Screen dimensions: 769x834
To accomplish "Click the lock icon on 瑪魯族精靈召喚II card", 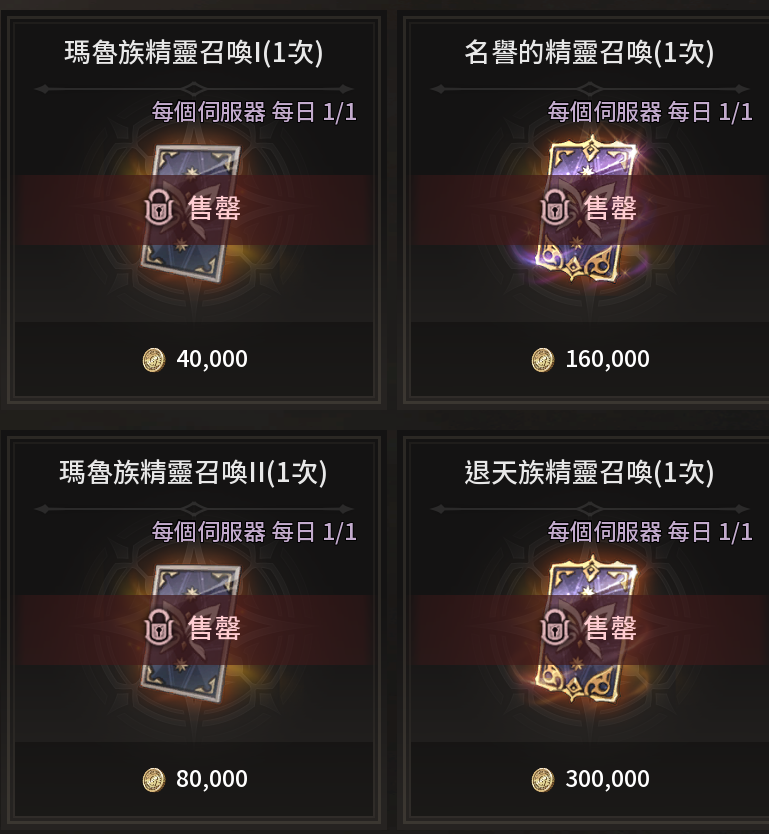I will click(159, 628).
